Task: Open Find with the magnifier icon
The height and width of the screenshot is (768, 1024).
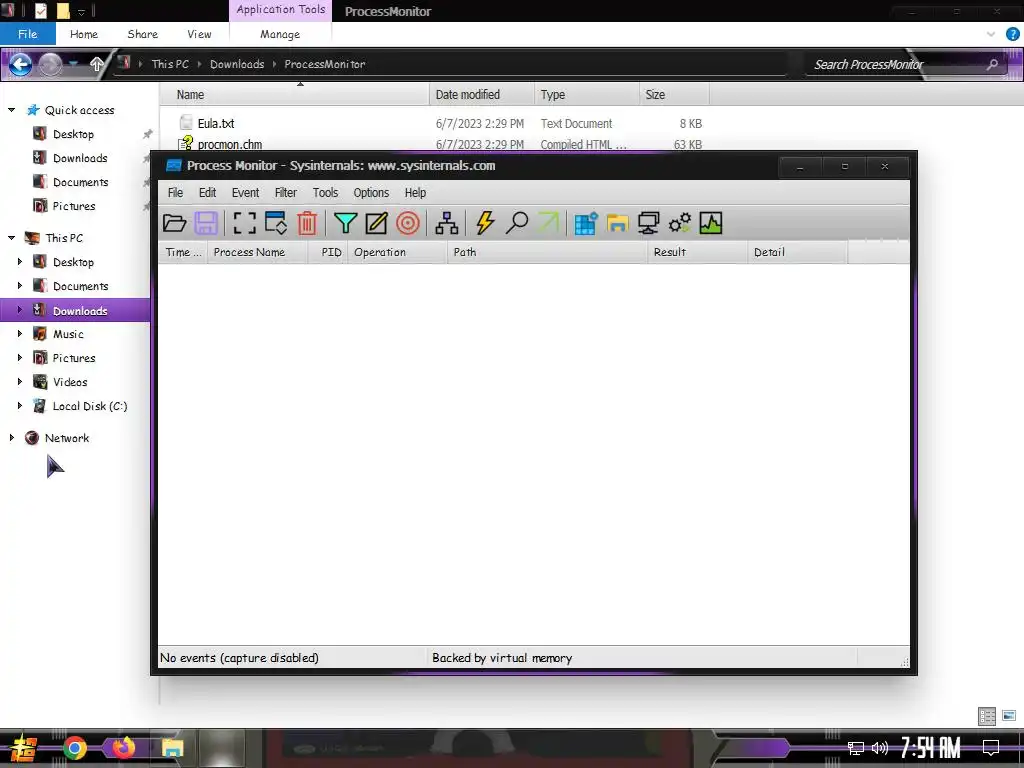Action: coord(517,223)
